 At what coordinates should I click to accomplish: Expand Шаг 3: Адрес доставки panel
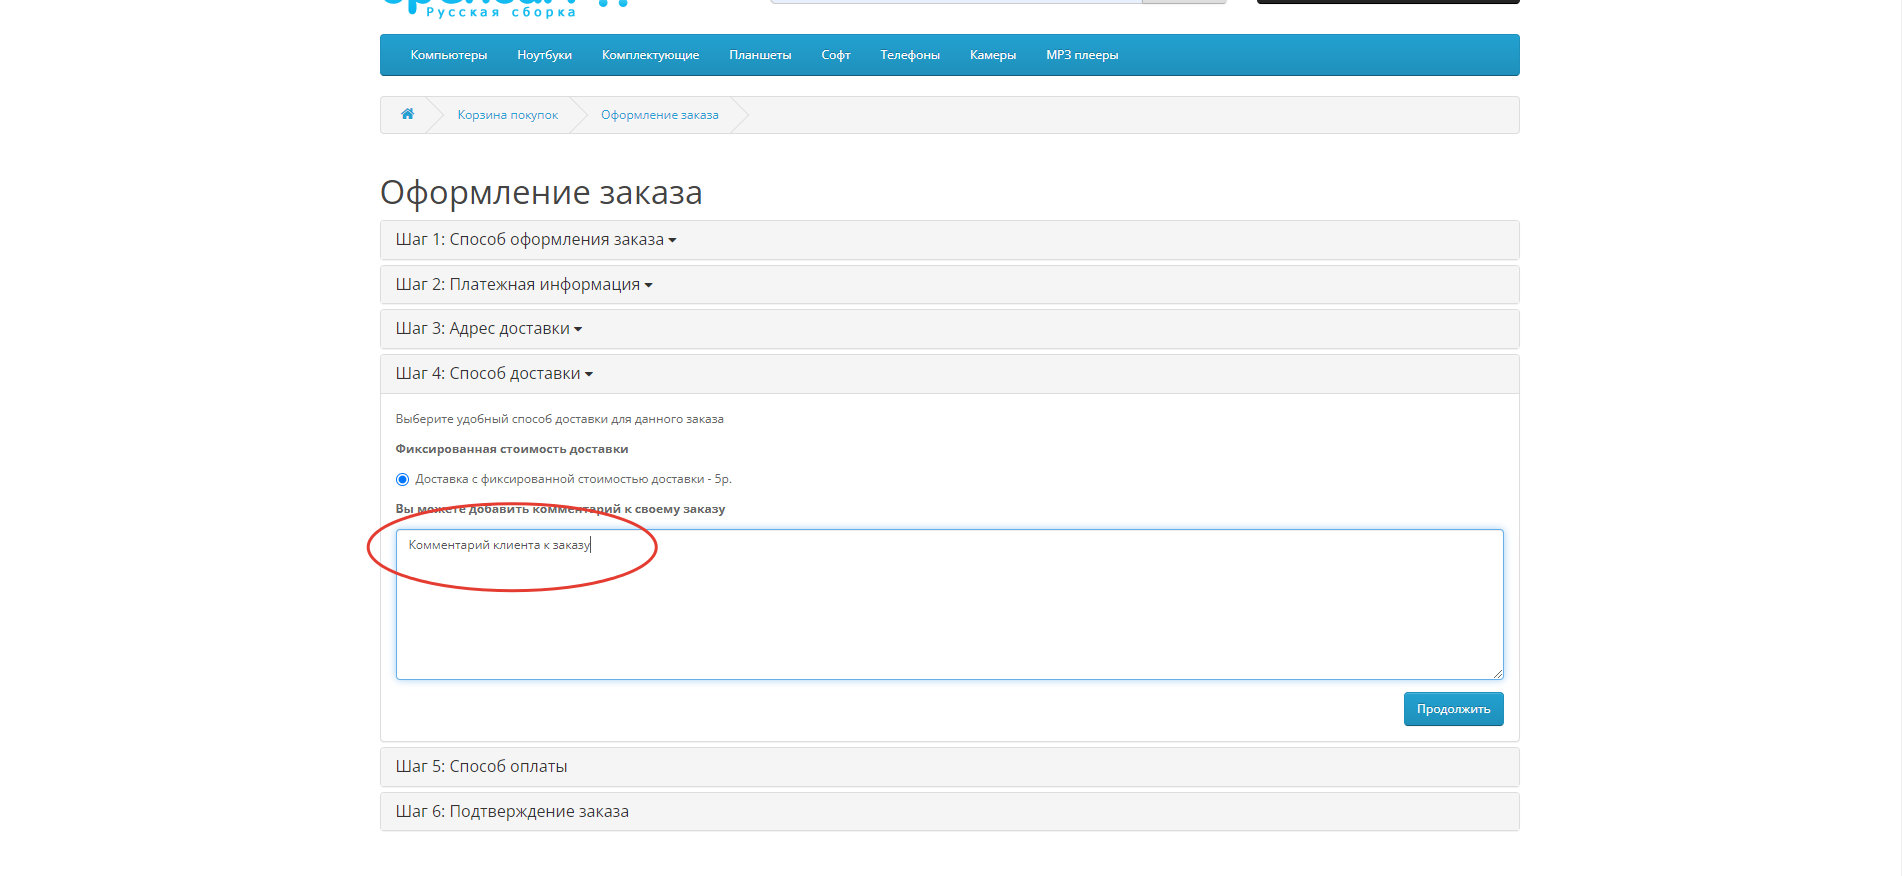click(x=488, y=329)
